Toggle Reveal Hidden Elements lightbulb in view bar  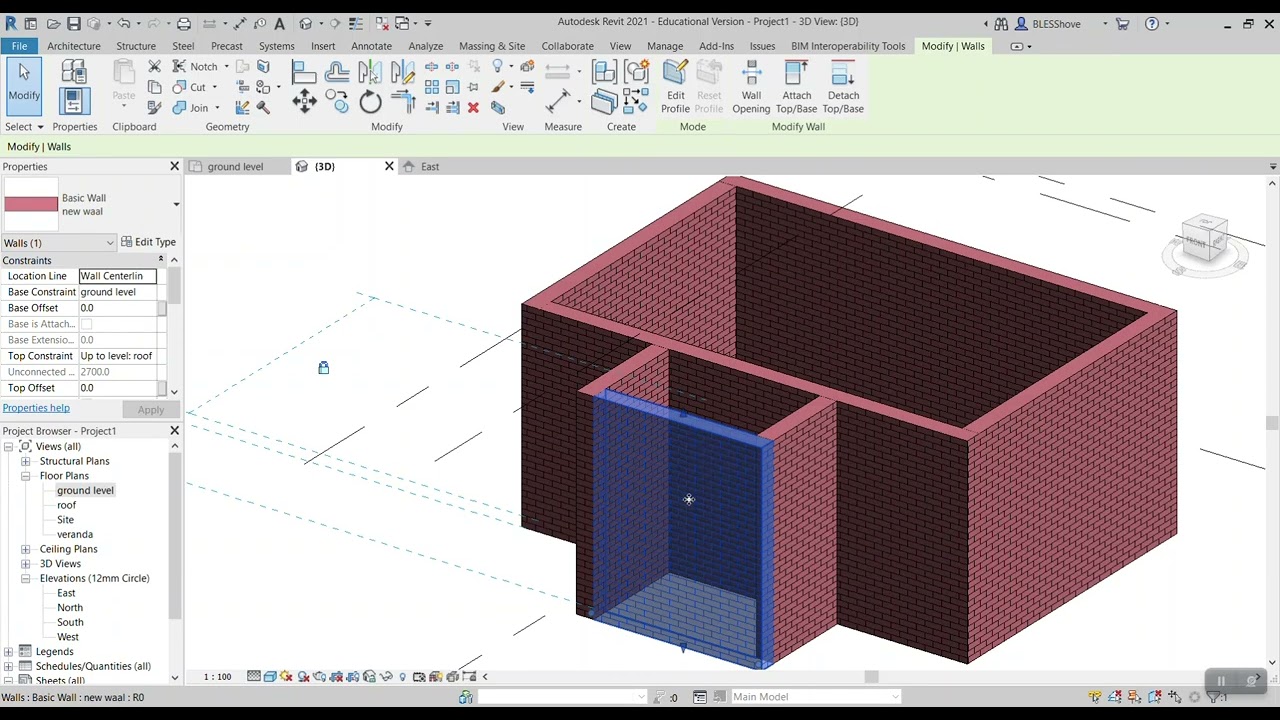point(403,677)
